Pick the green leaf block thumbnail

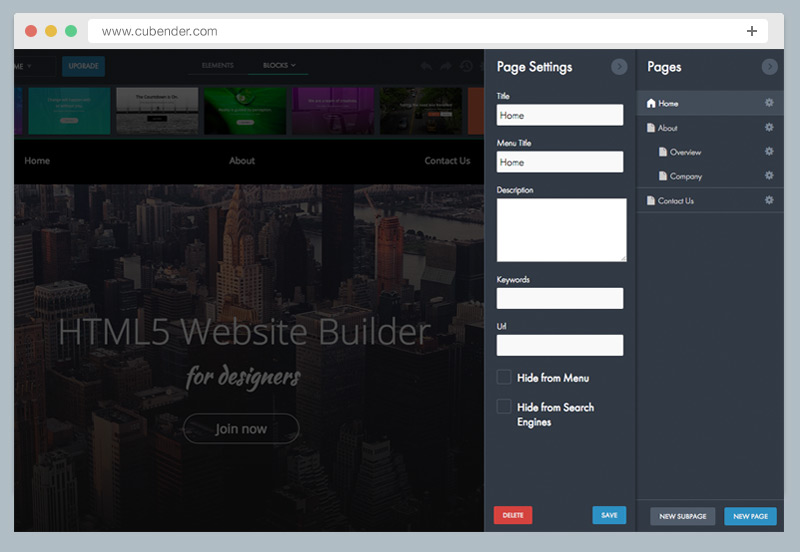pyautogui.click(x=245, y=111)
